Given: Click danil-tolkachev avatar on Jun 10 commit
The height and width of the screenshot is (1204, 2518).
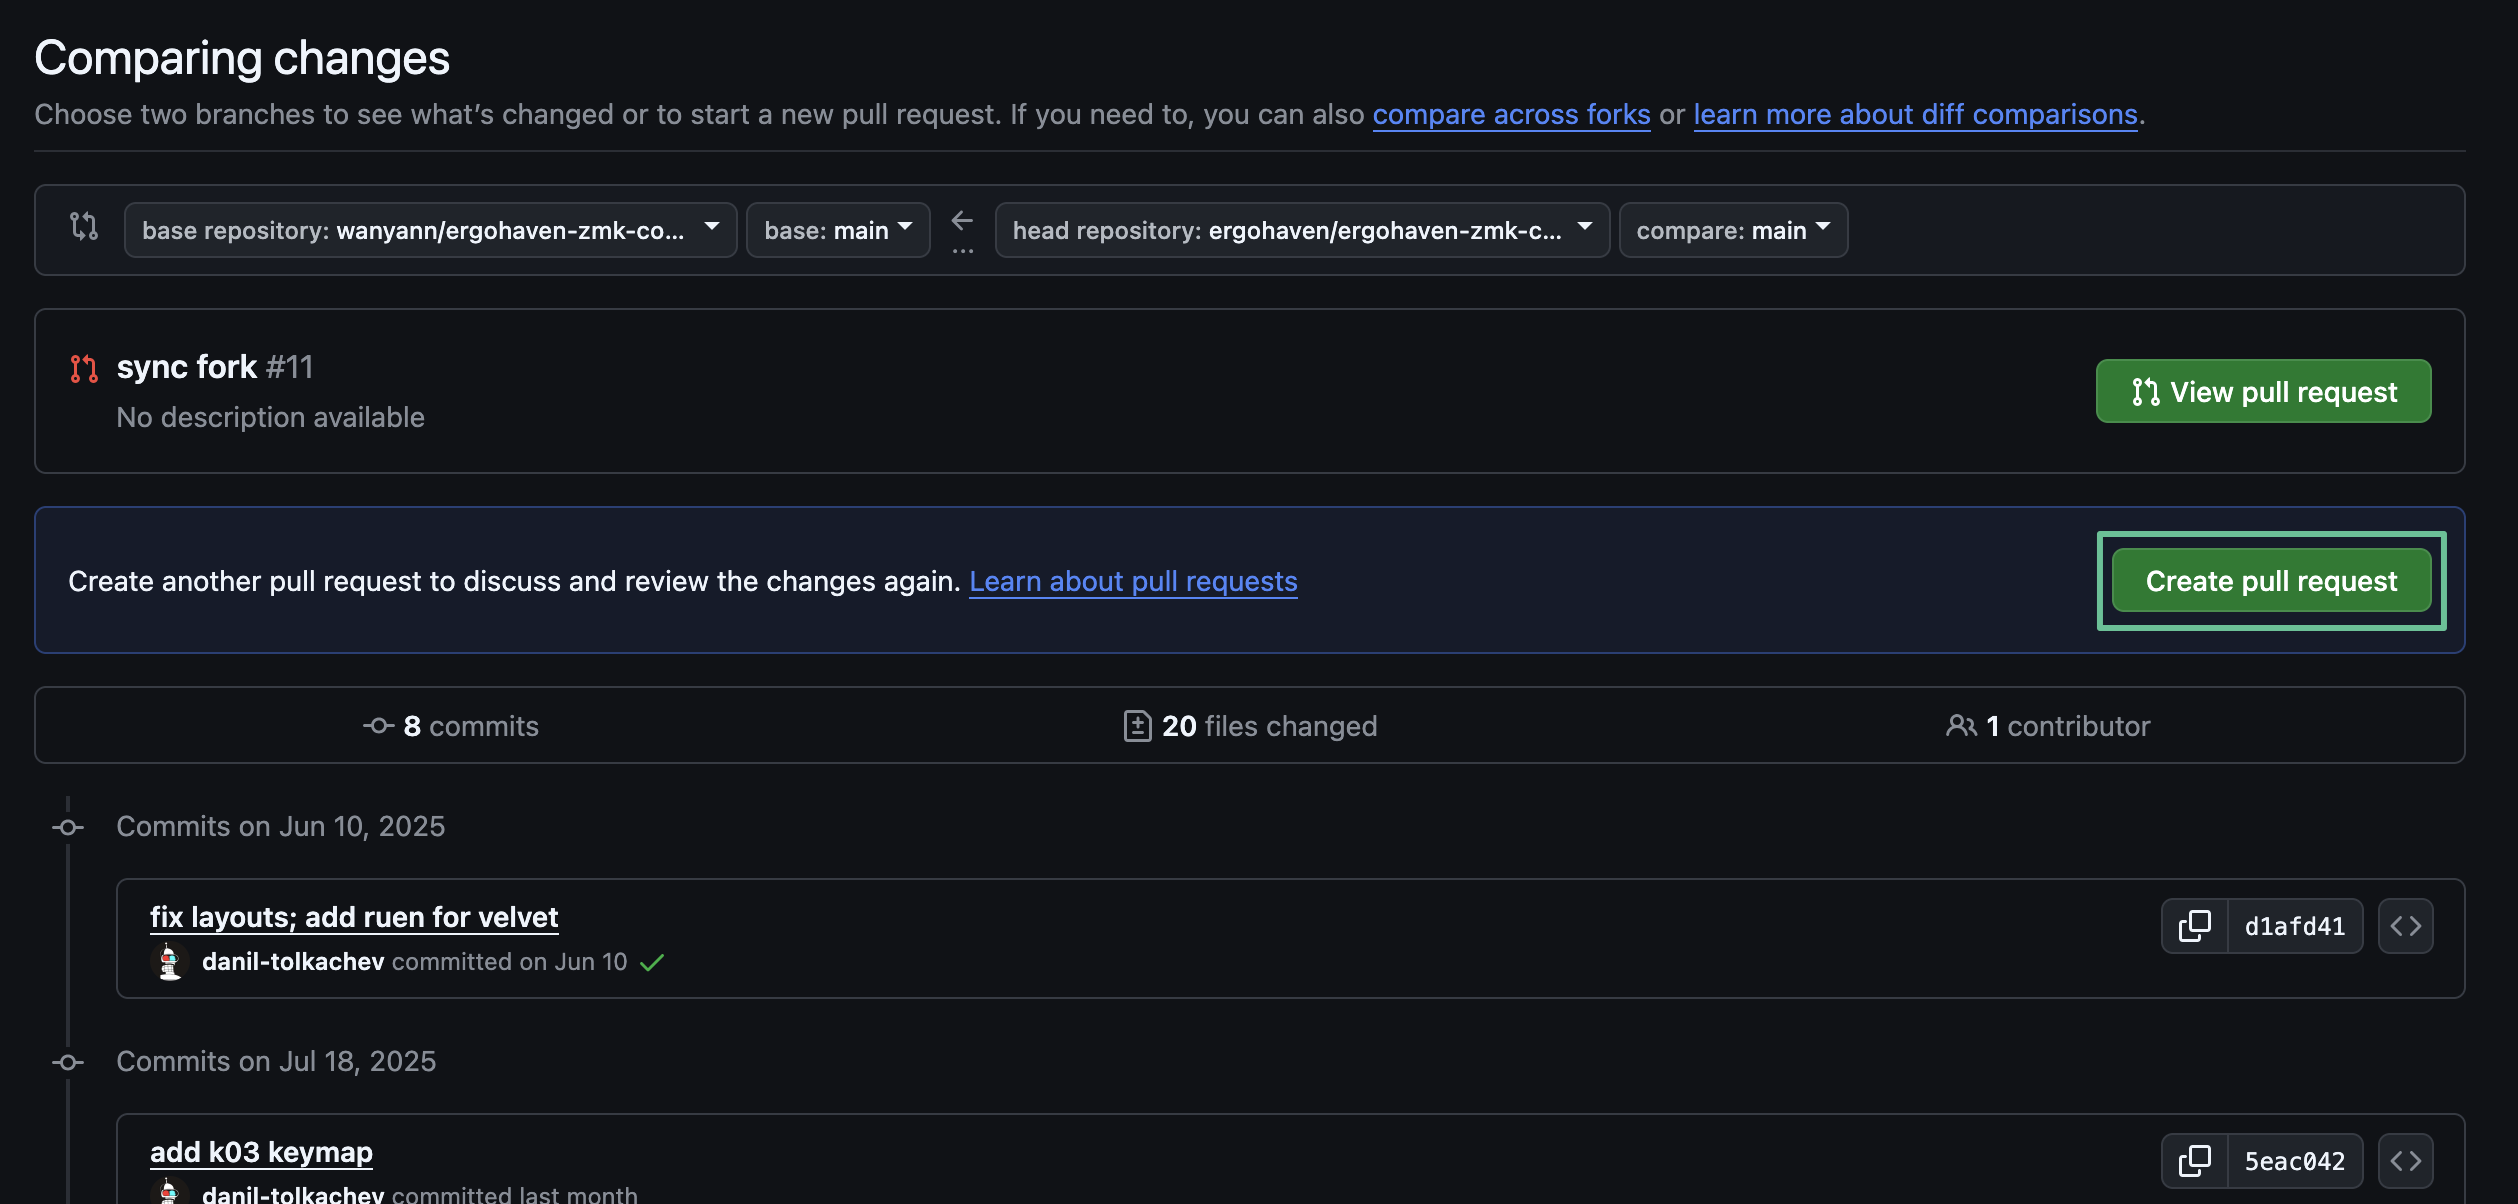Looking at the screenshot, I should [169, 962].
